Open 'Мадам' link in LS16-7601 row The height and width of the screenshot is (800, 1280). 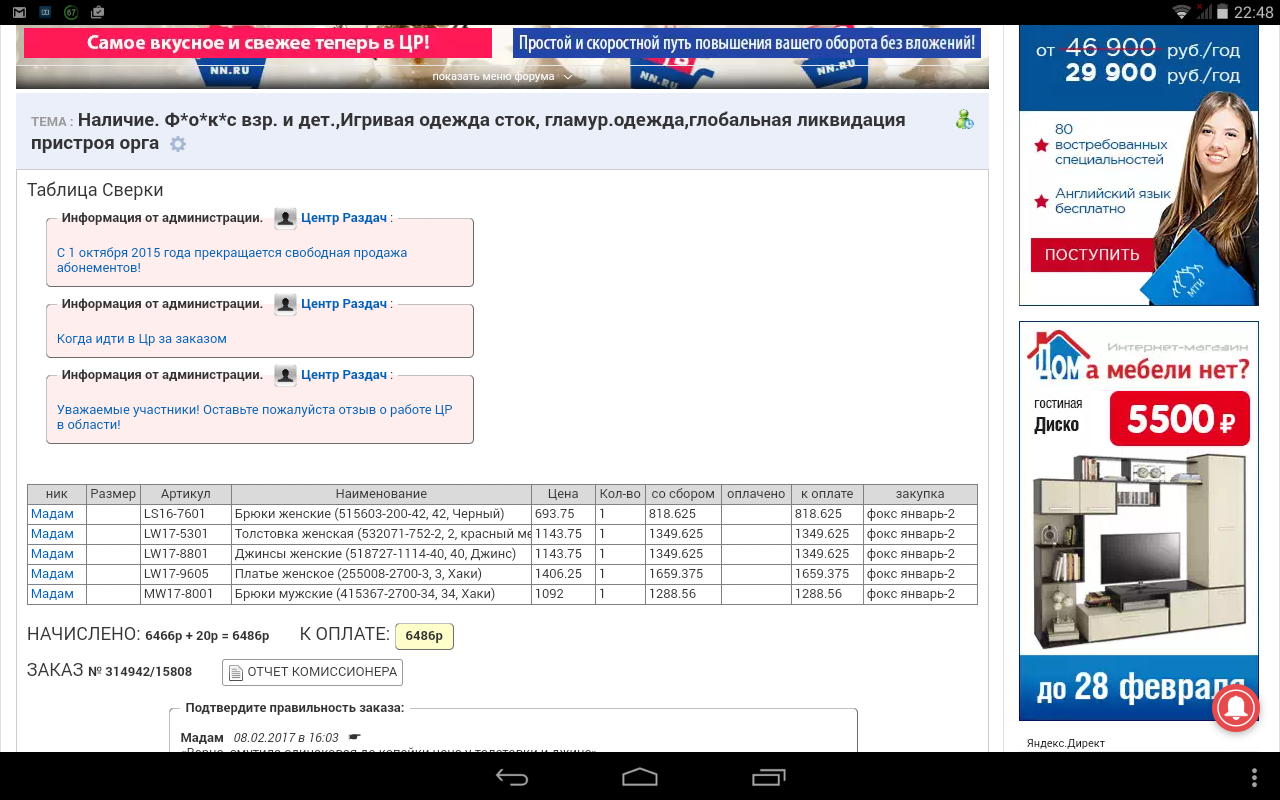point(52,514)
